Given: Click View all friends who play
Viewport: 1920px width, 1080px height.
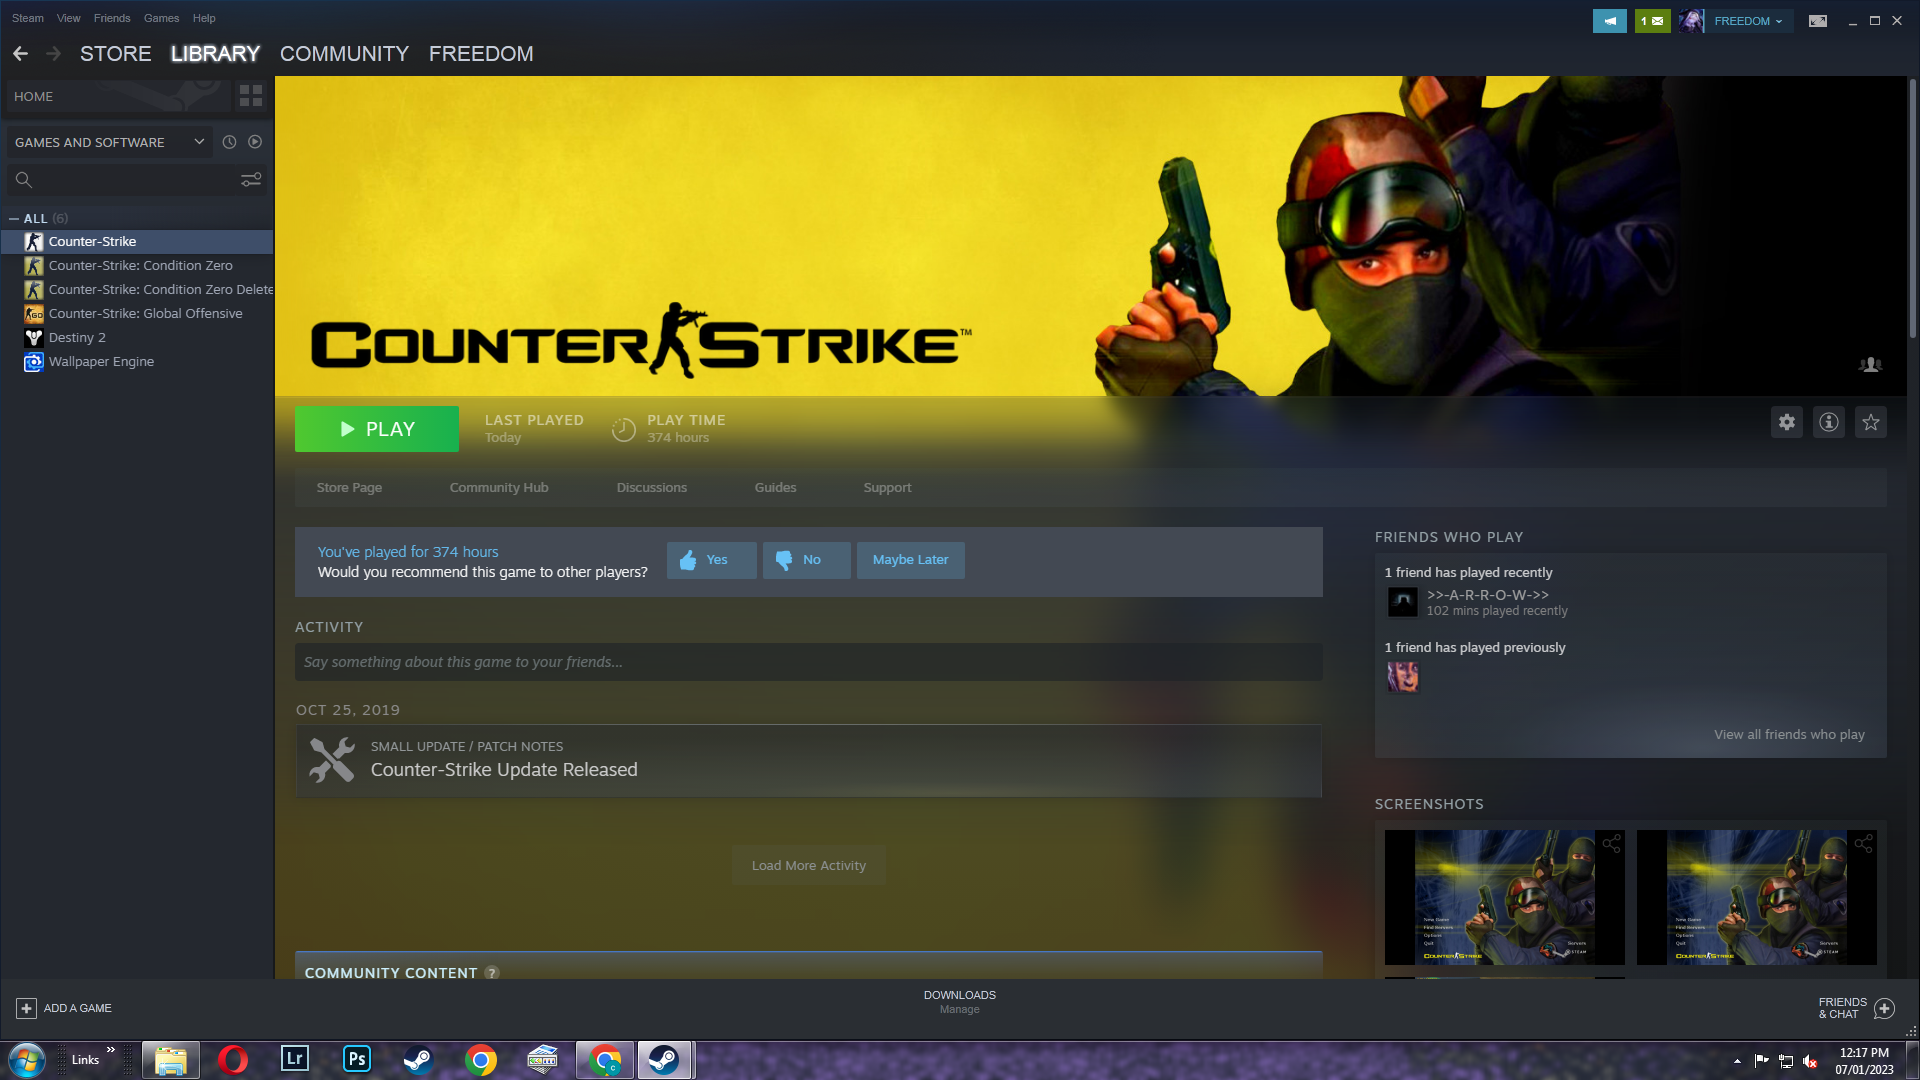Looking at the screenshot, I should [1788, 734].
